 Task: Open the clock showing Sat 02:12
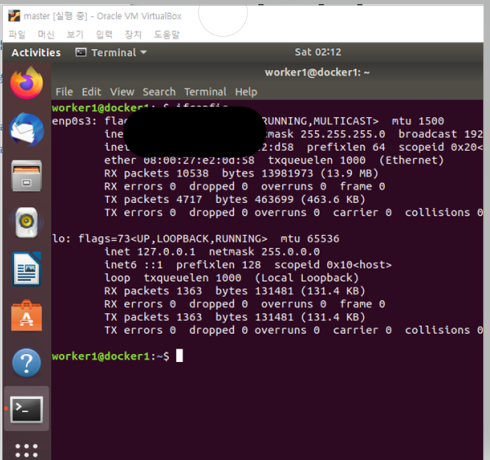point(318,52)
